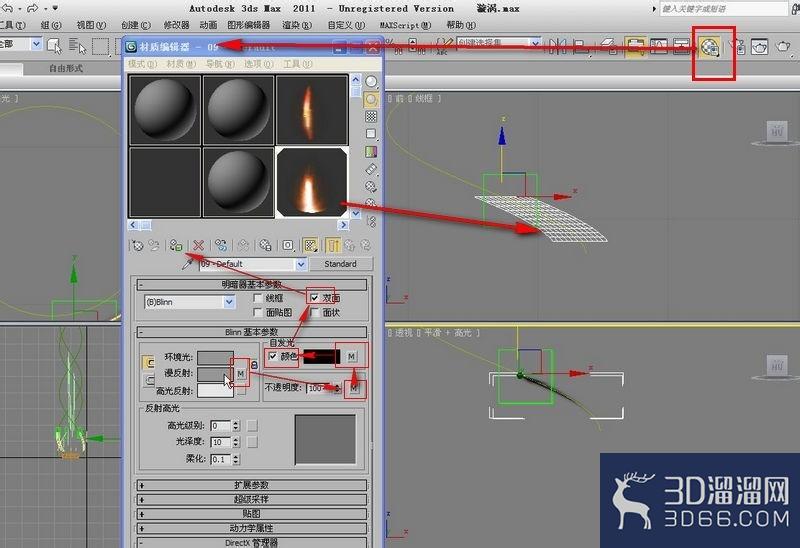This screenshot has width=800, height=548.
Task: Expand 超级采样 rollout
Action: (252, 499)
